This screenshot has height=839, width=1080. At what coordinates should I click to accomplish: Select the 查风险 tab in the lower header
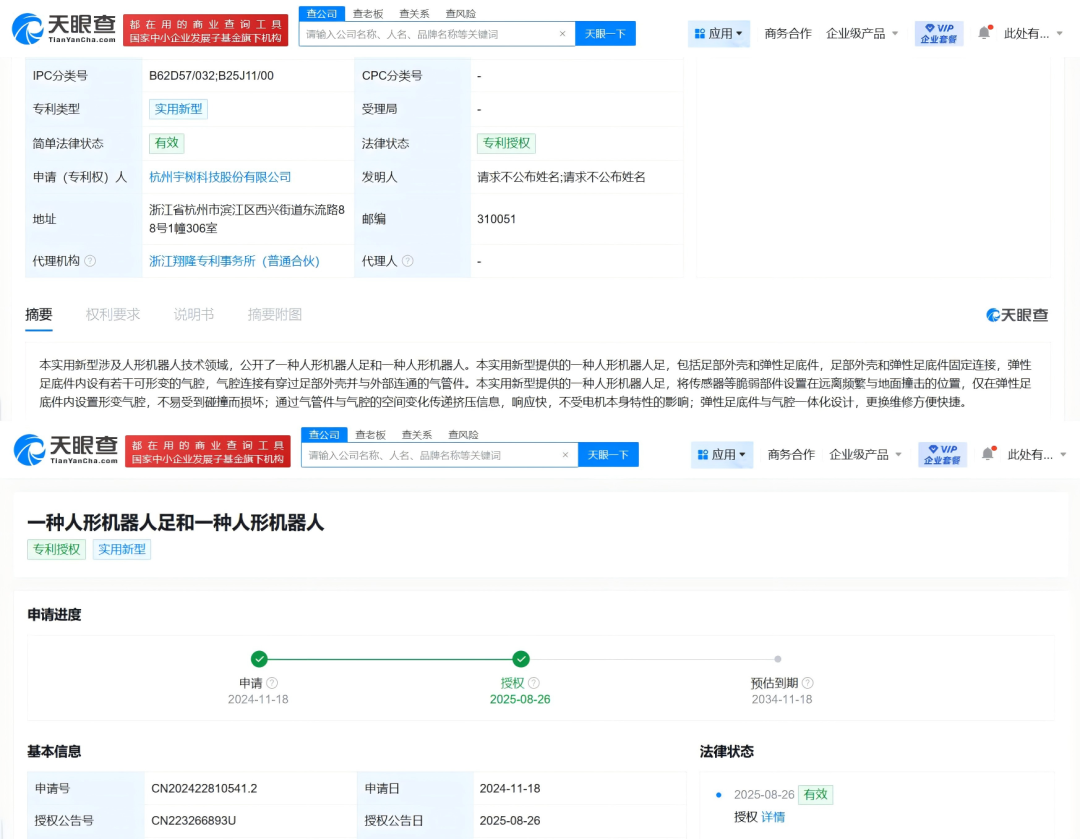(x=463, y=435)
